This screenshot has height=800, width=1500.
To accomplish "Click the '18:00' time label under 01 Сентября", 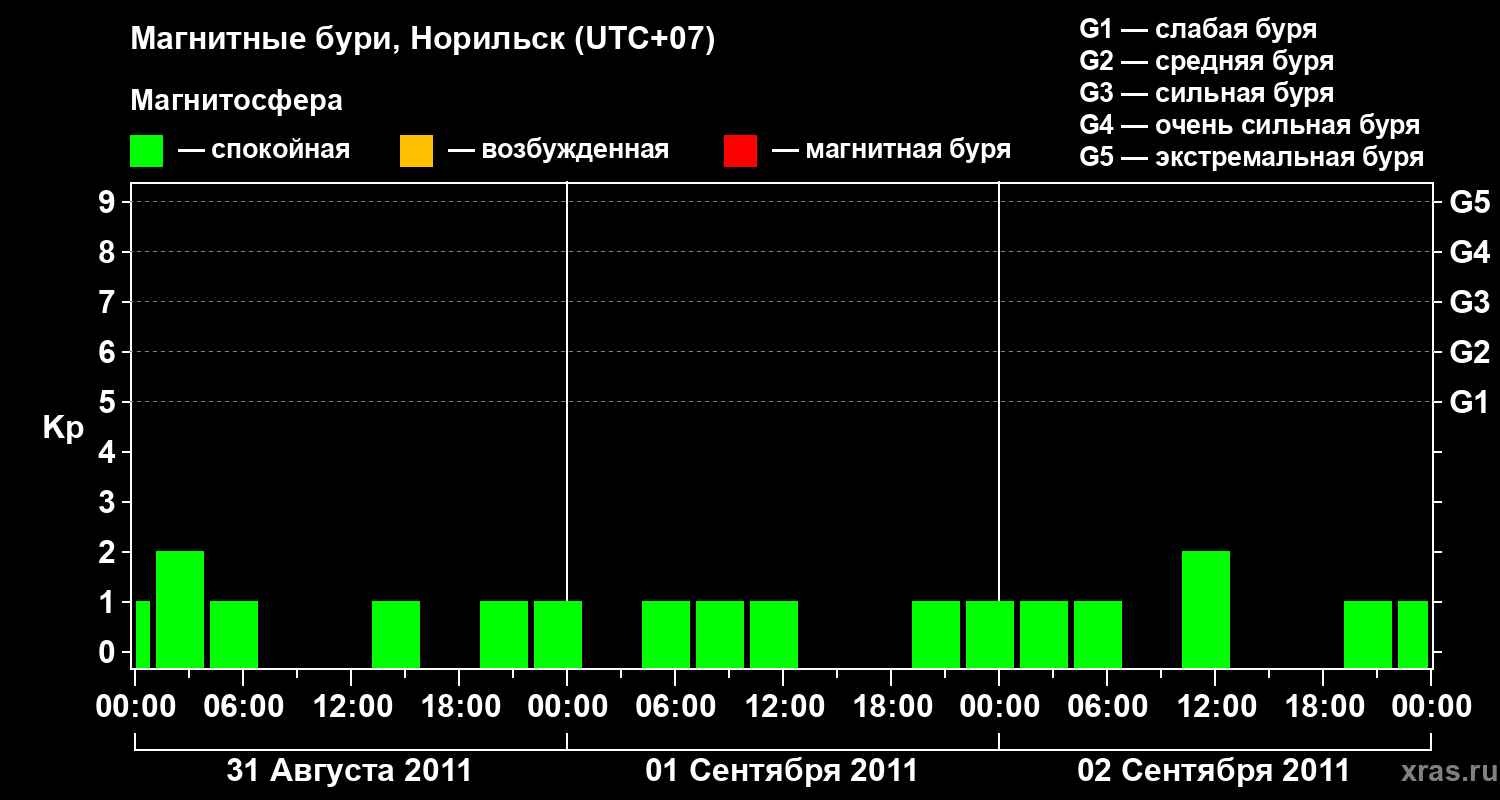I will pyautogui.click(x=891, y=706).
